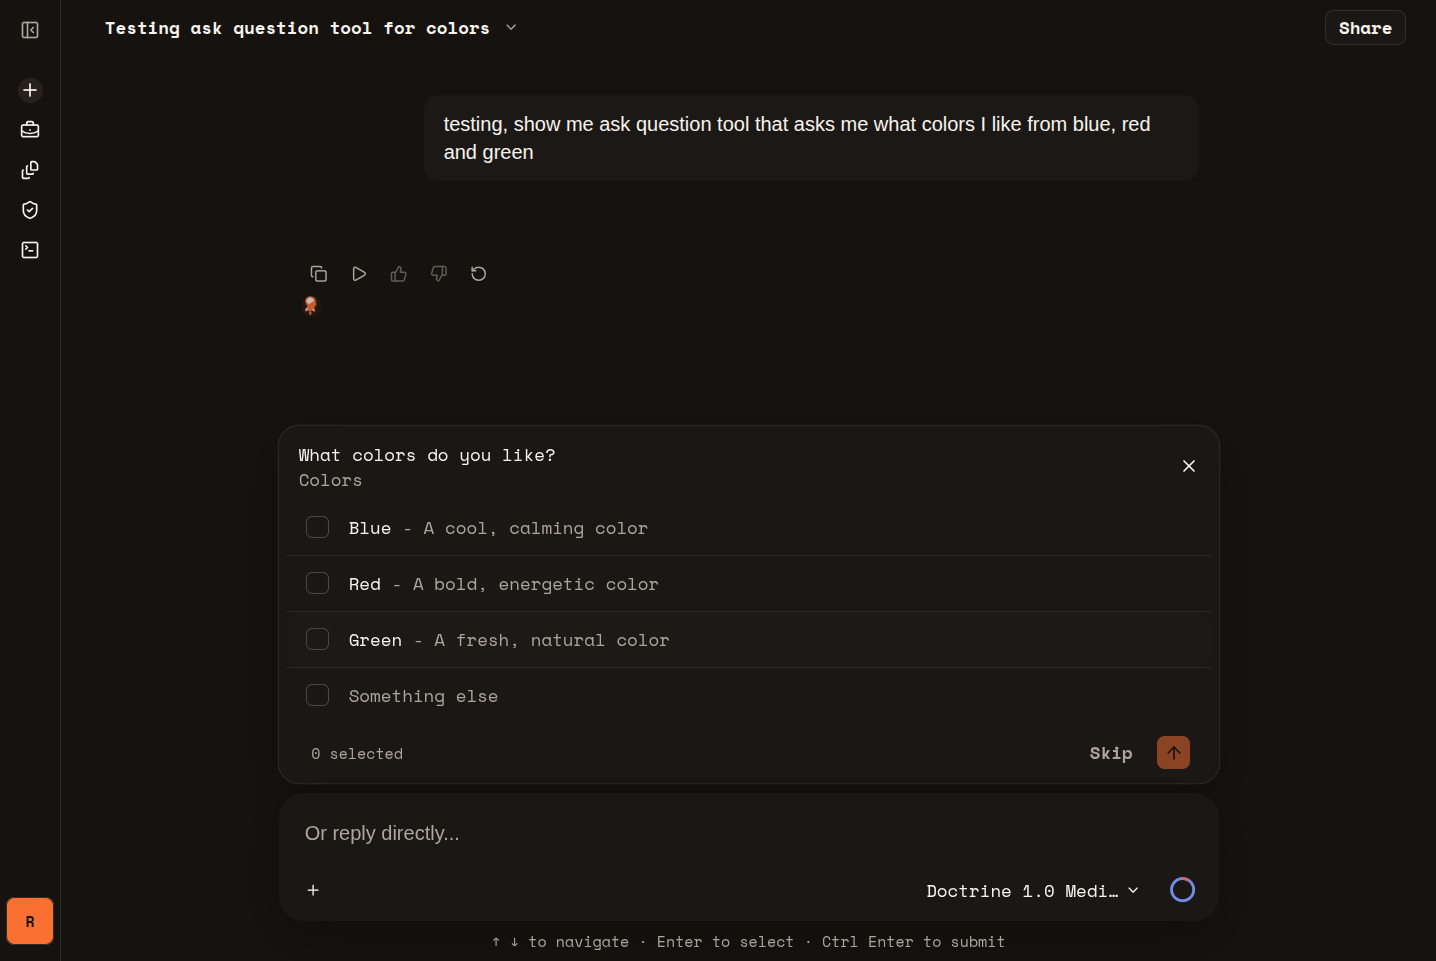Give thumbs down to response

[x=439, y=274]
